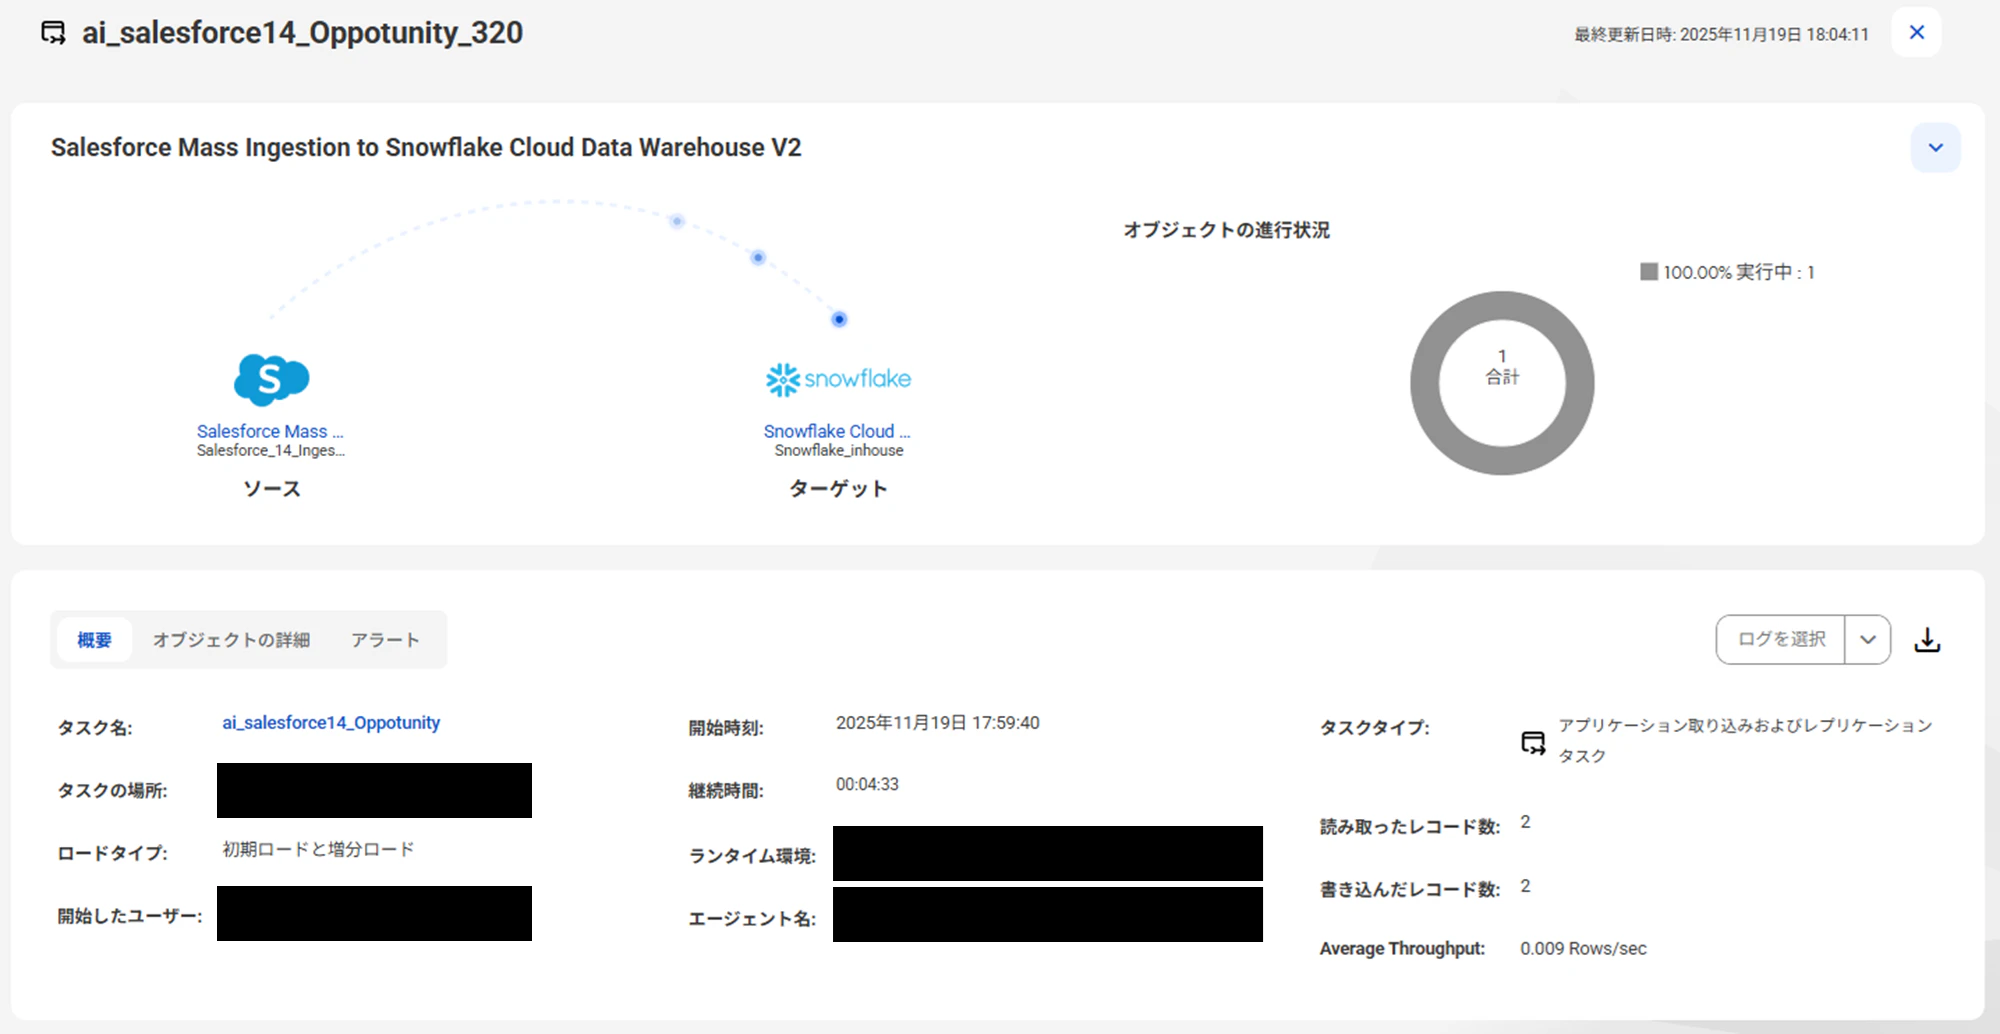
Task: Expand the ログを選択 dropdown arrow
Action: (x=1868, y=640)
